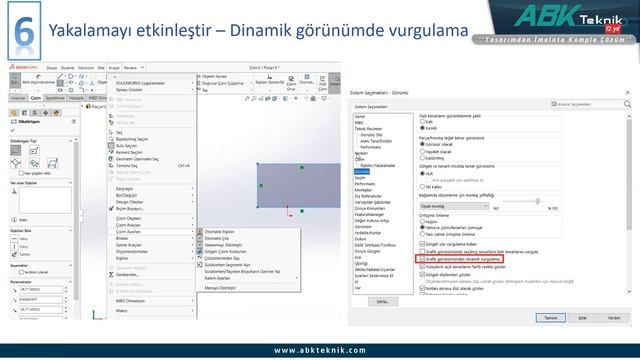Select 'Hayalet olarak' radio button

pos(422,151)
